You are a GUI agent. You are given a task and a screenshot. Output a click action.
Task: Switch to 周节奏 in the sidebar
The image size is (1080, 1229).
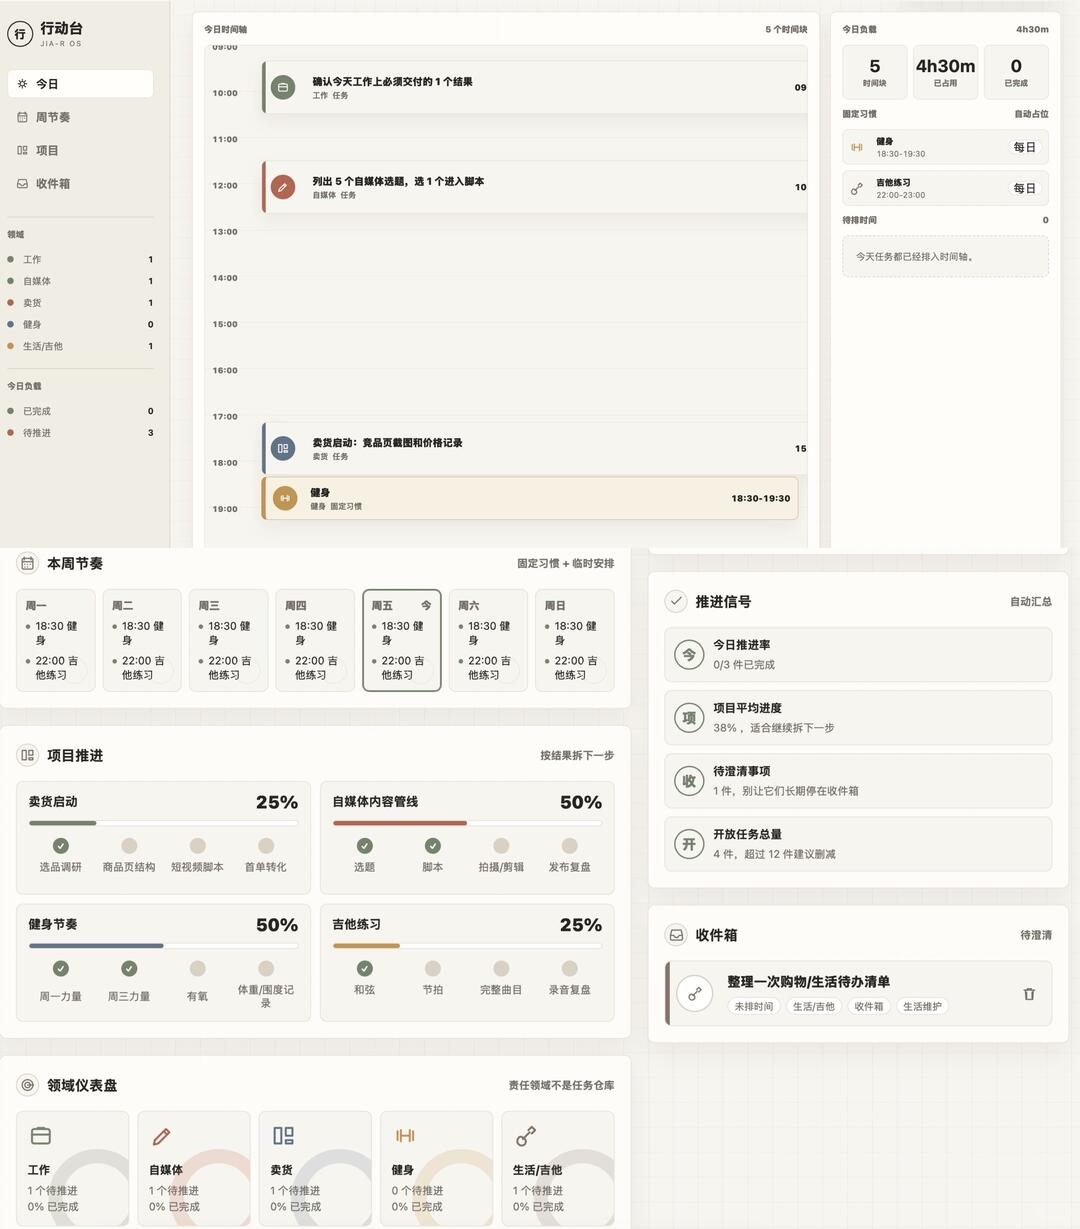pyautogui.click(x=80, y=117)
